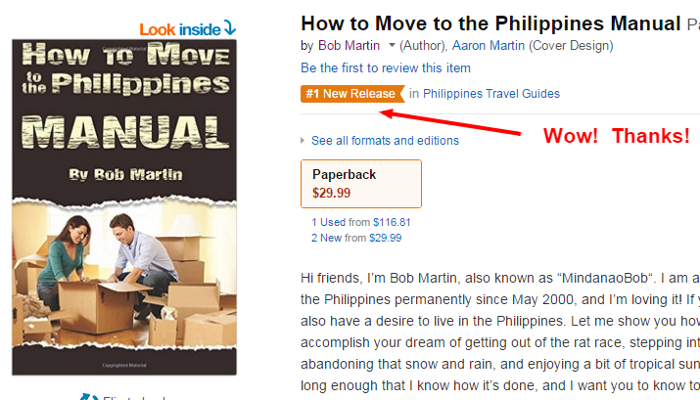Open the Bob Martin author link
Viewport: 700px width, 400px height.
pos(349,46)
